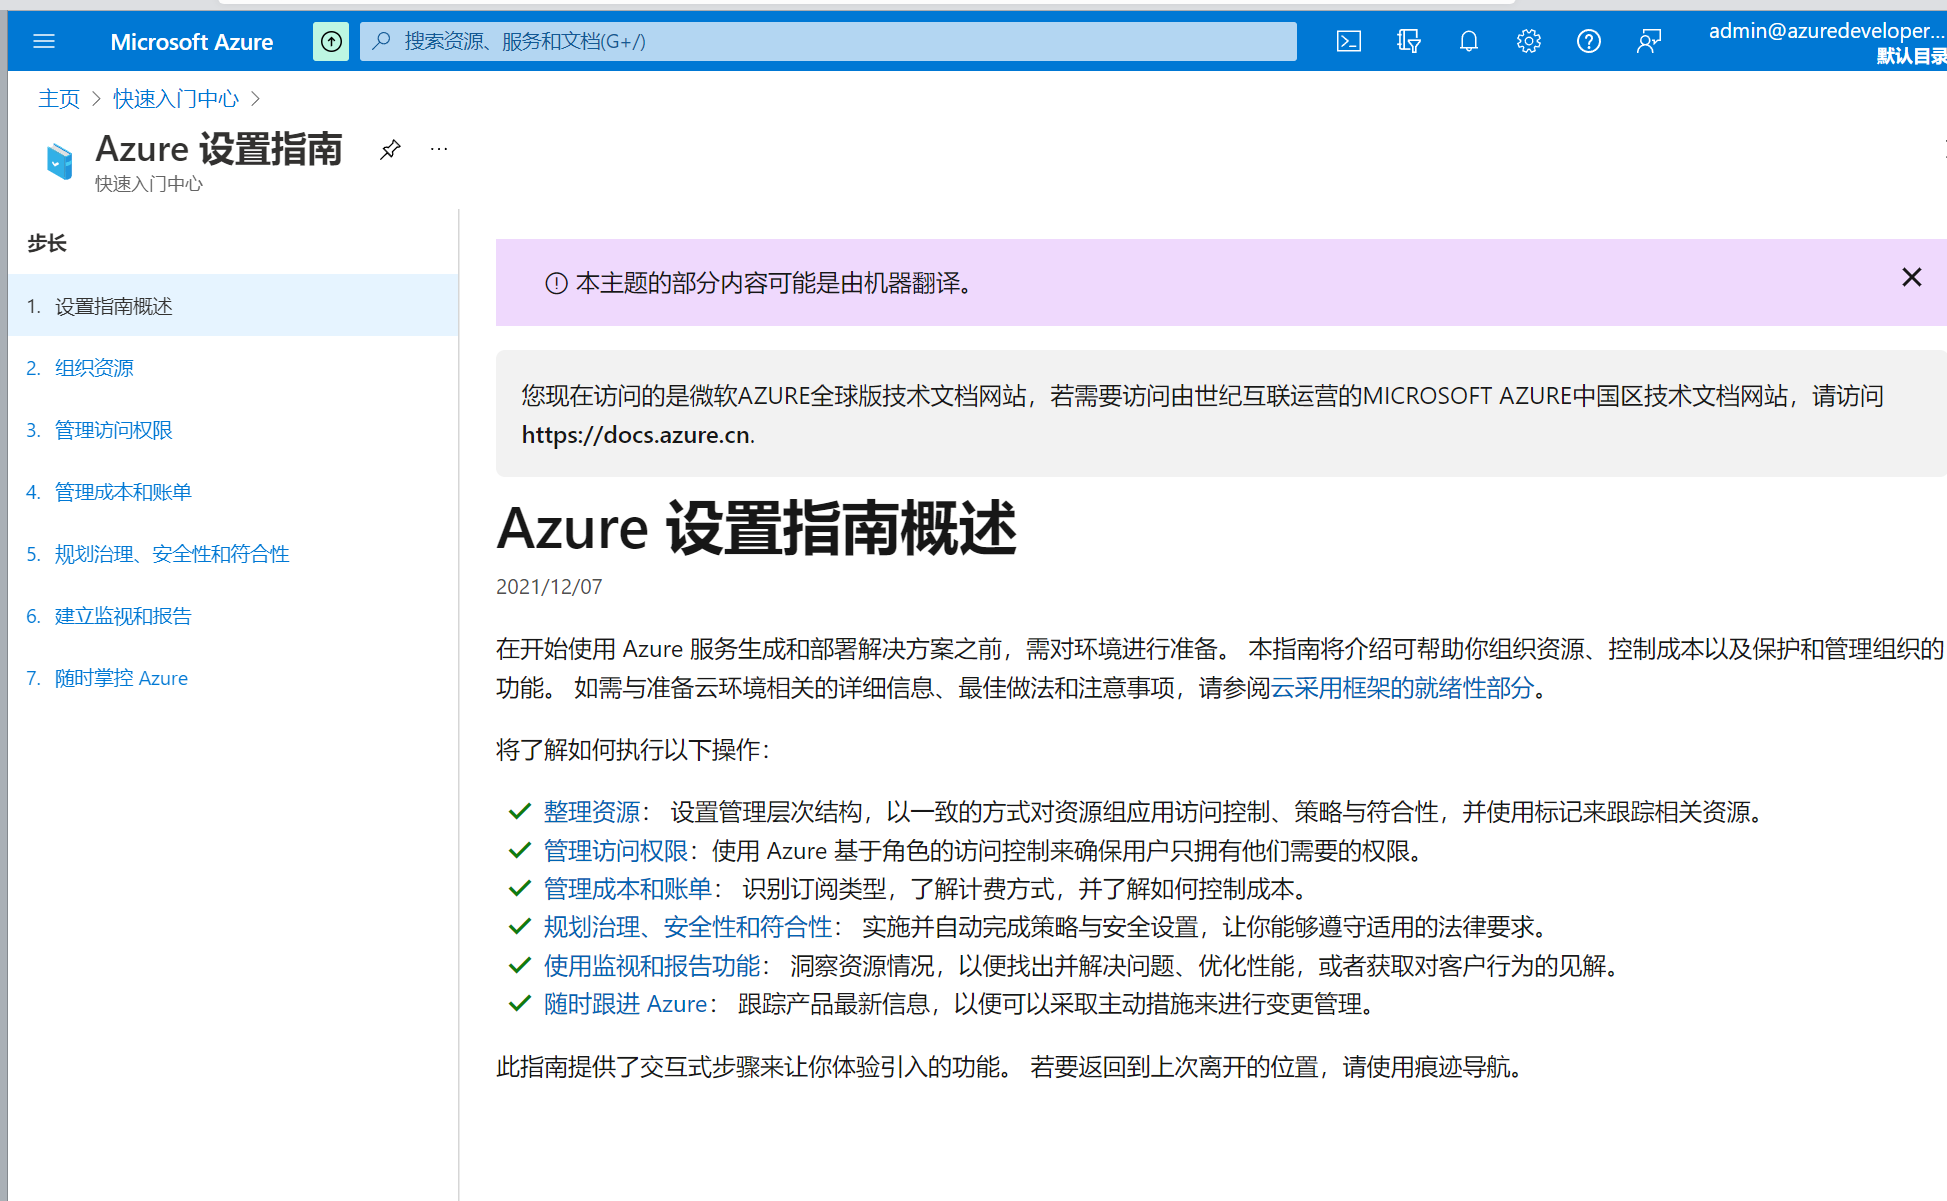The height and width of the screenshot is (1201, 1947).
Task: Go to 快速入门中心 breadcrumb
Action: (176, 98)
